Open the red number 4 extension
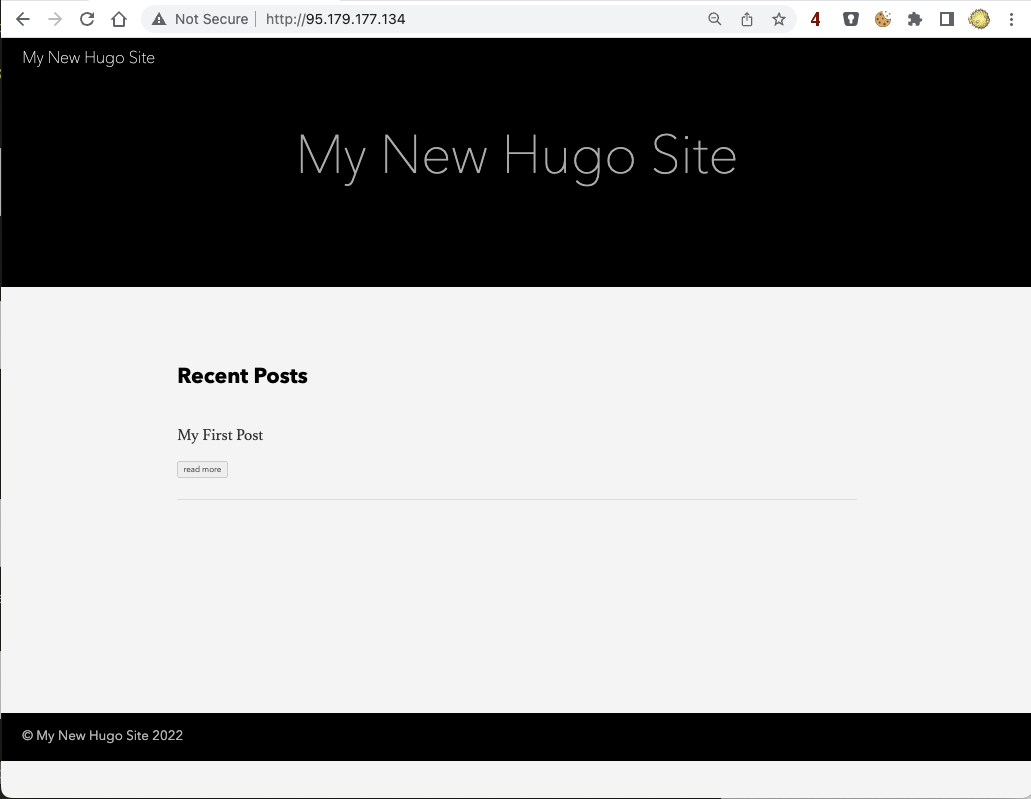The image size is (1031, 799). 815,19
